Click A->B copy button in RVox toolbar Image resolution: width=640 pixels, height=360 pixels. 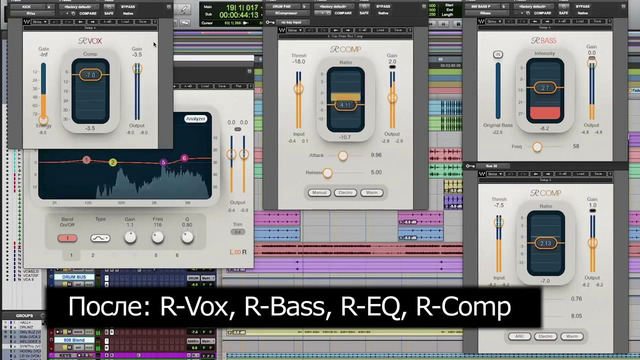pyautogui.click(x=107, y=22)
